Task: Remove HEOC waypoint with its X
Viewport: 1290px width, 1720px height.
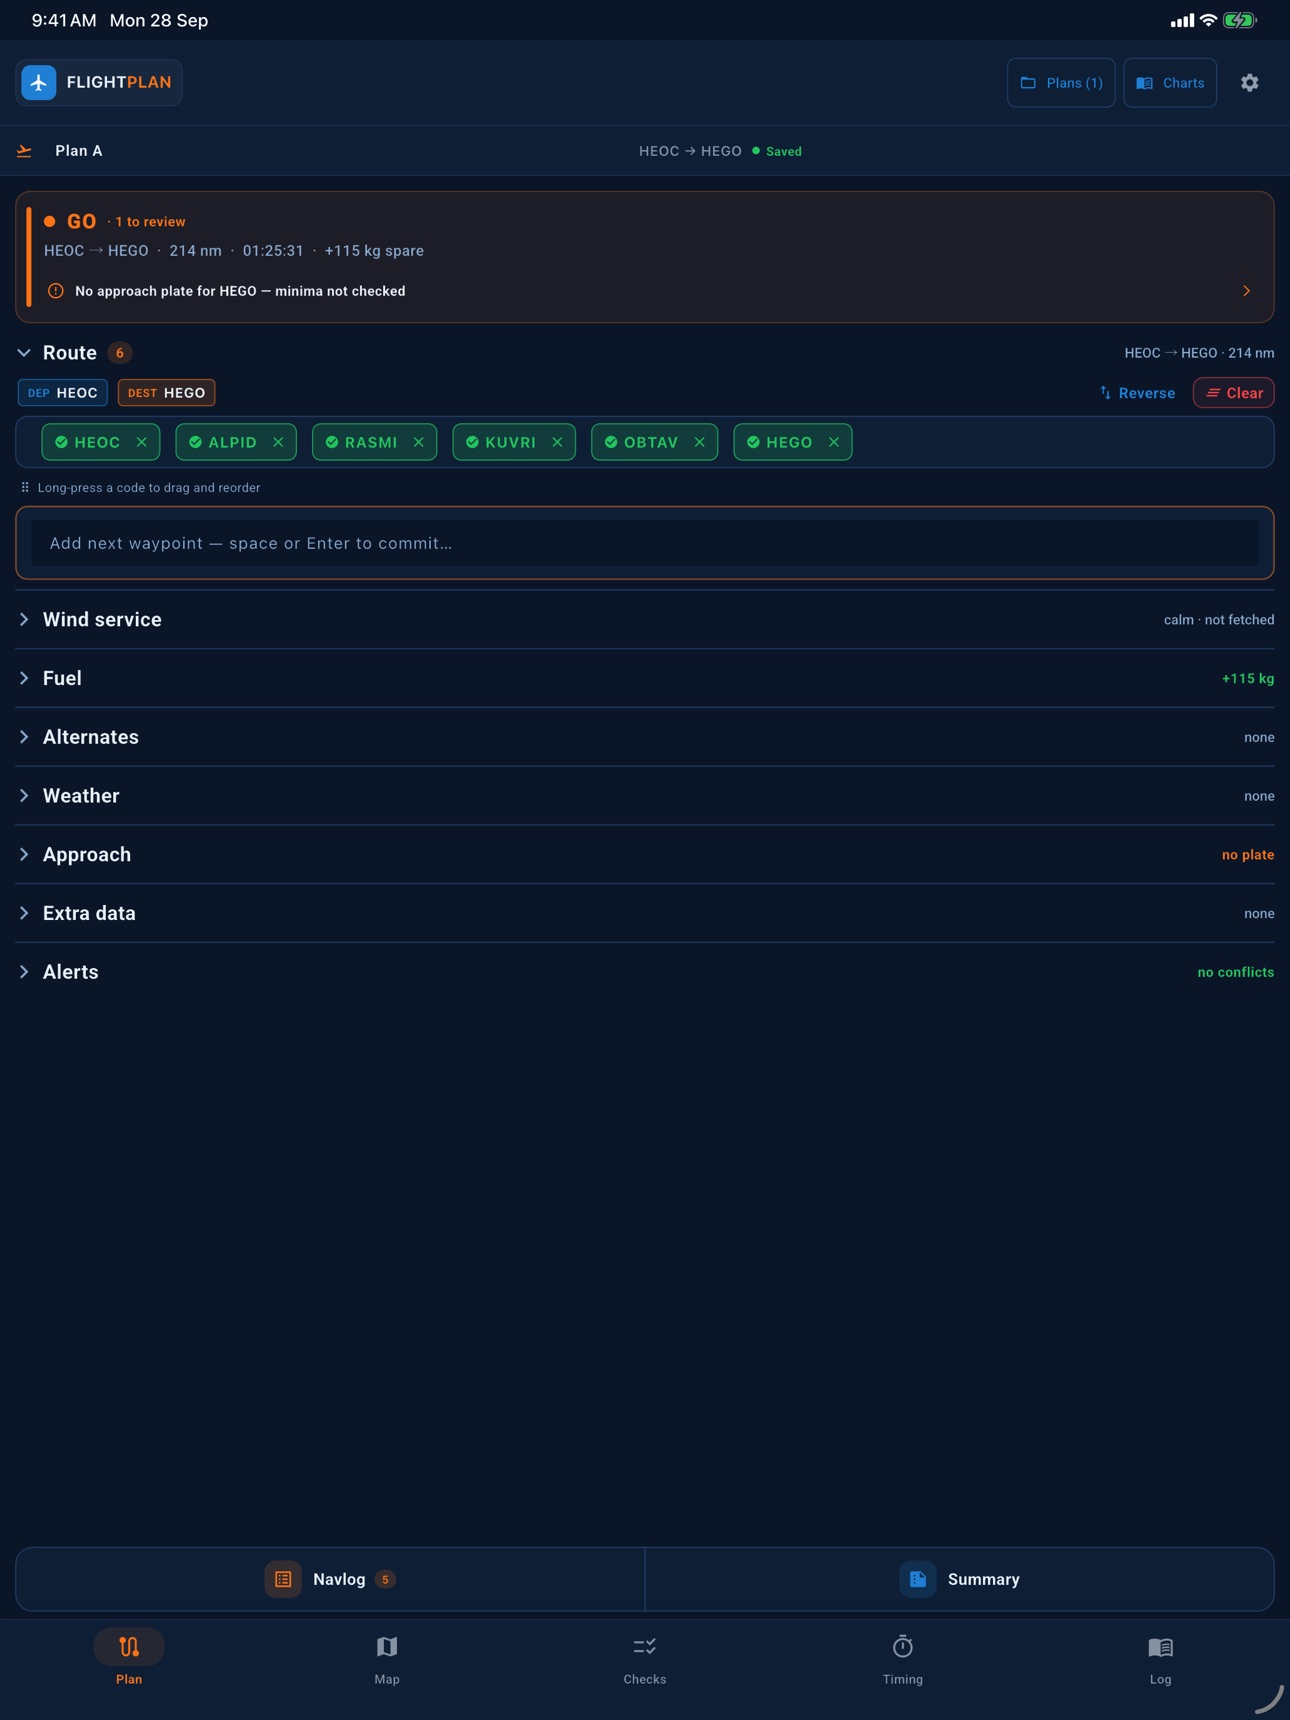Action: [x=142, y=442]
